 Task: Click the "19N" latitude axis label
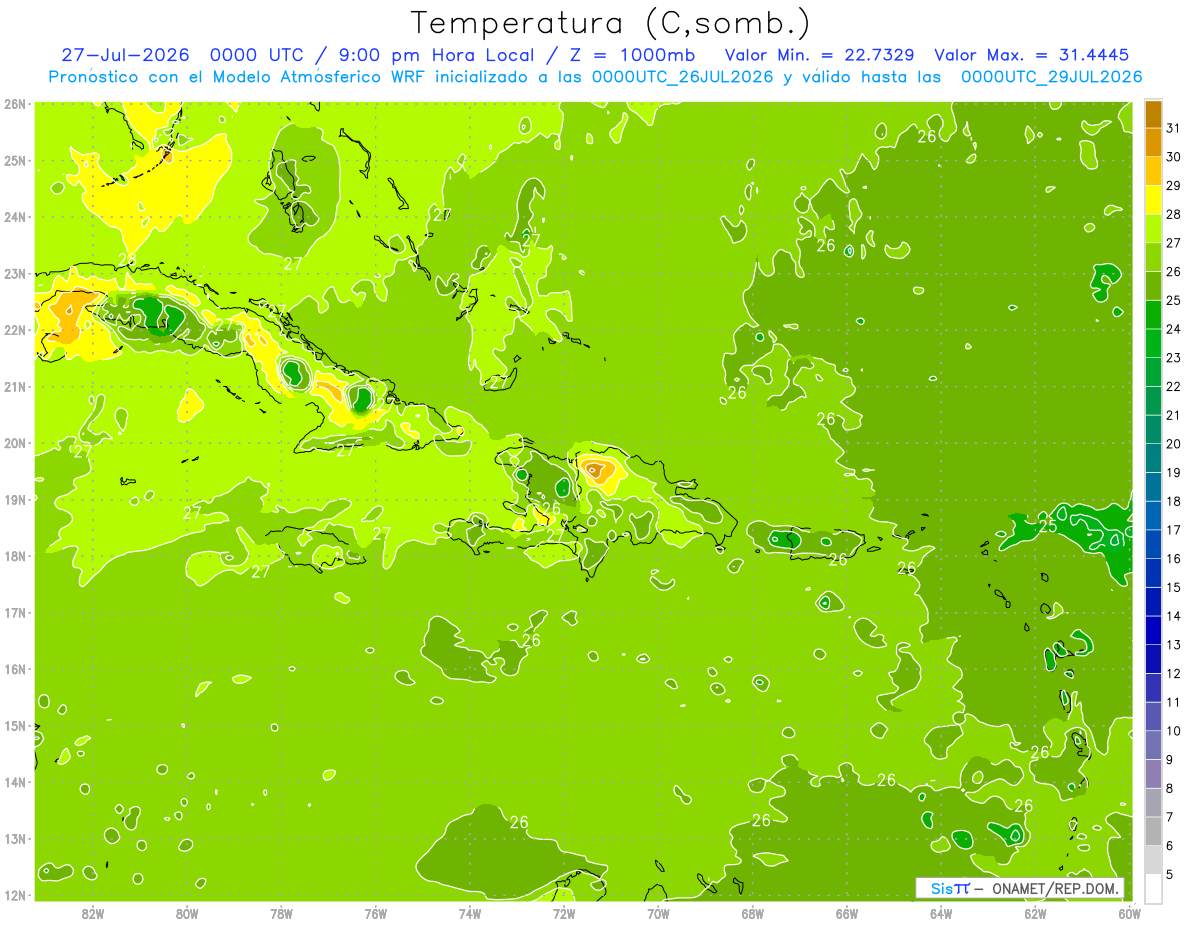[15, 500]
